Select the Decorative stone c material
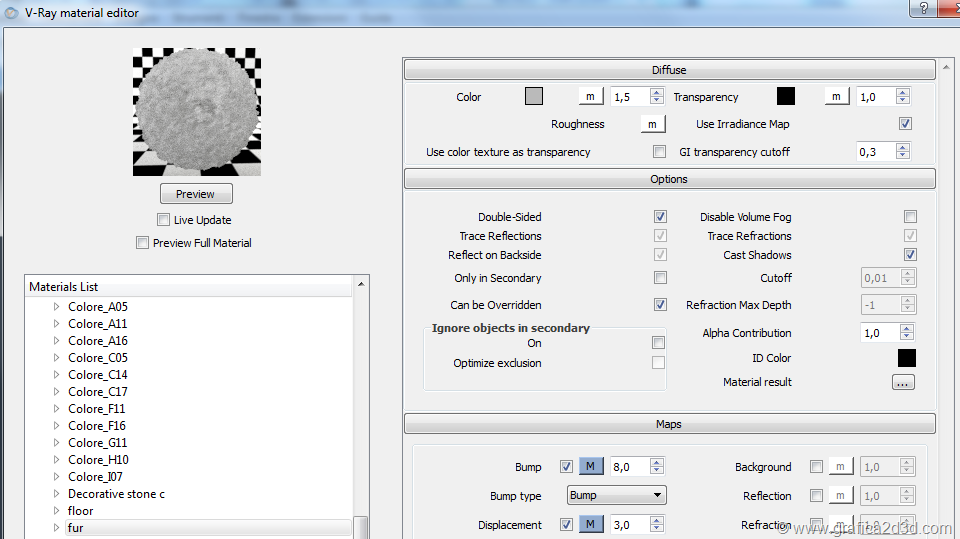960x539 pixels. 116,494
